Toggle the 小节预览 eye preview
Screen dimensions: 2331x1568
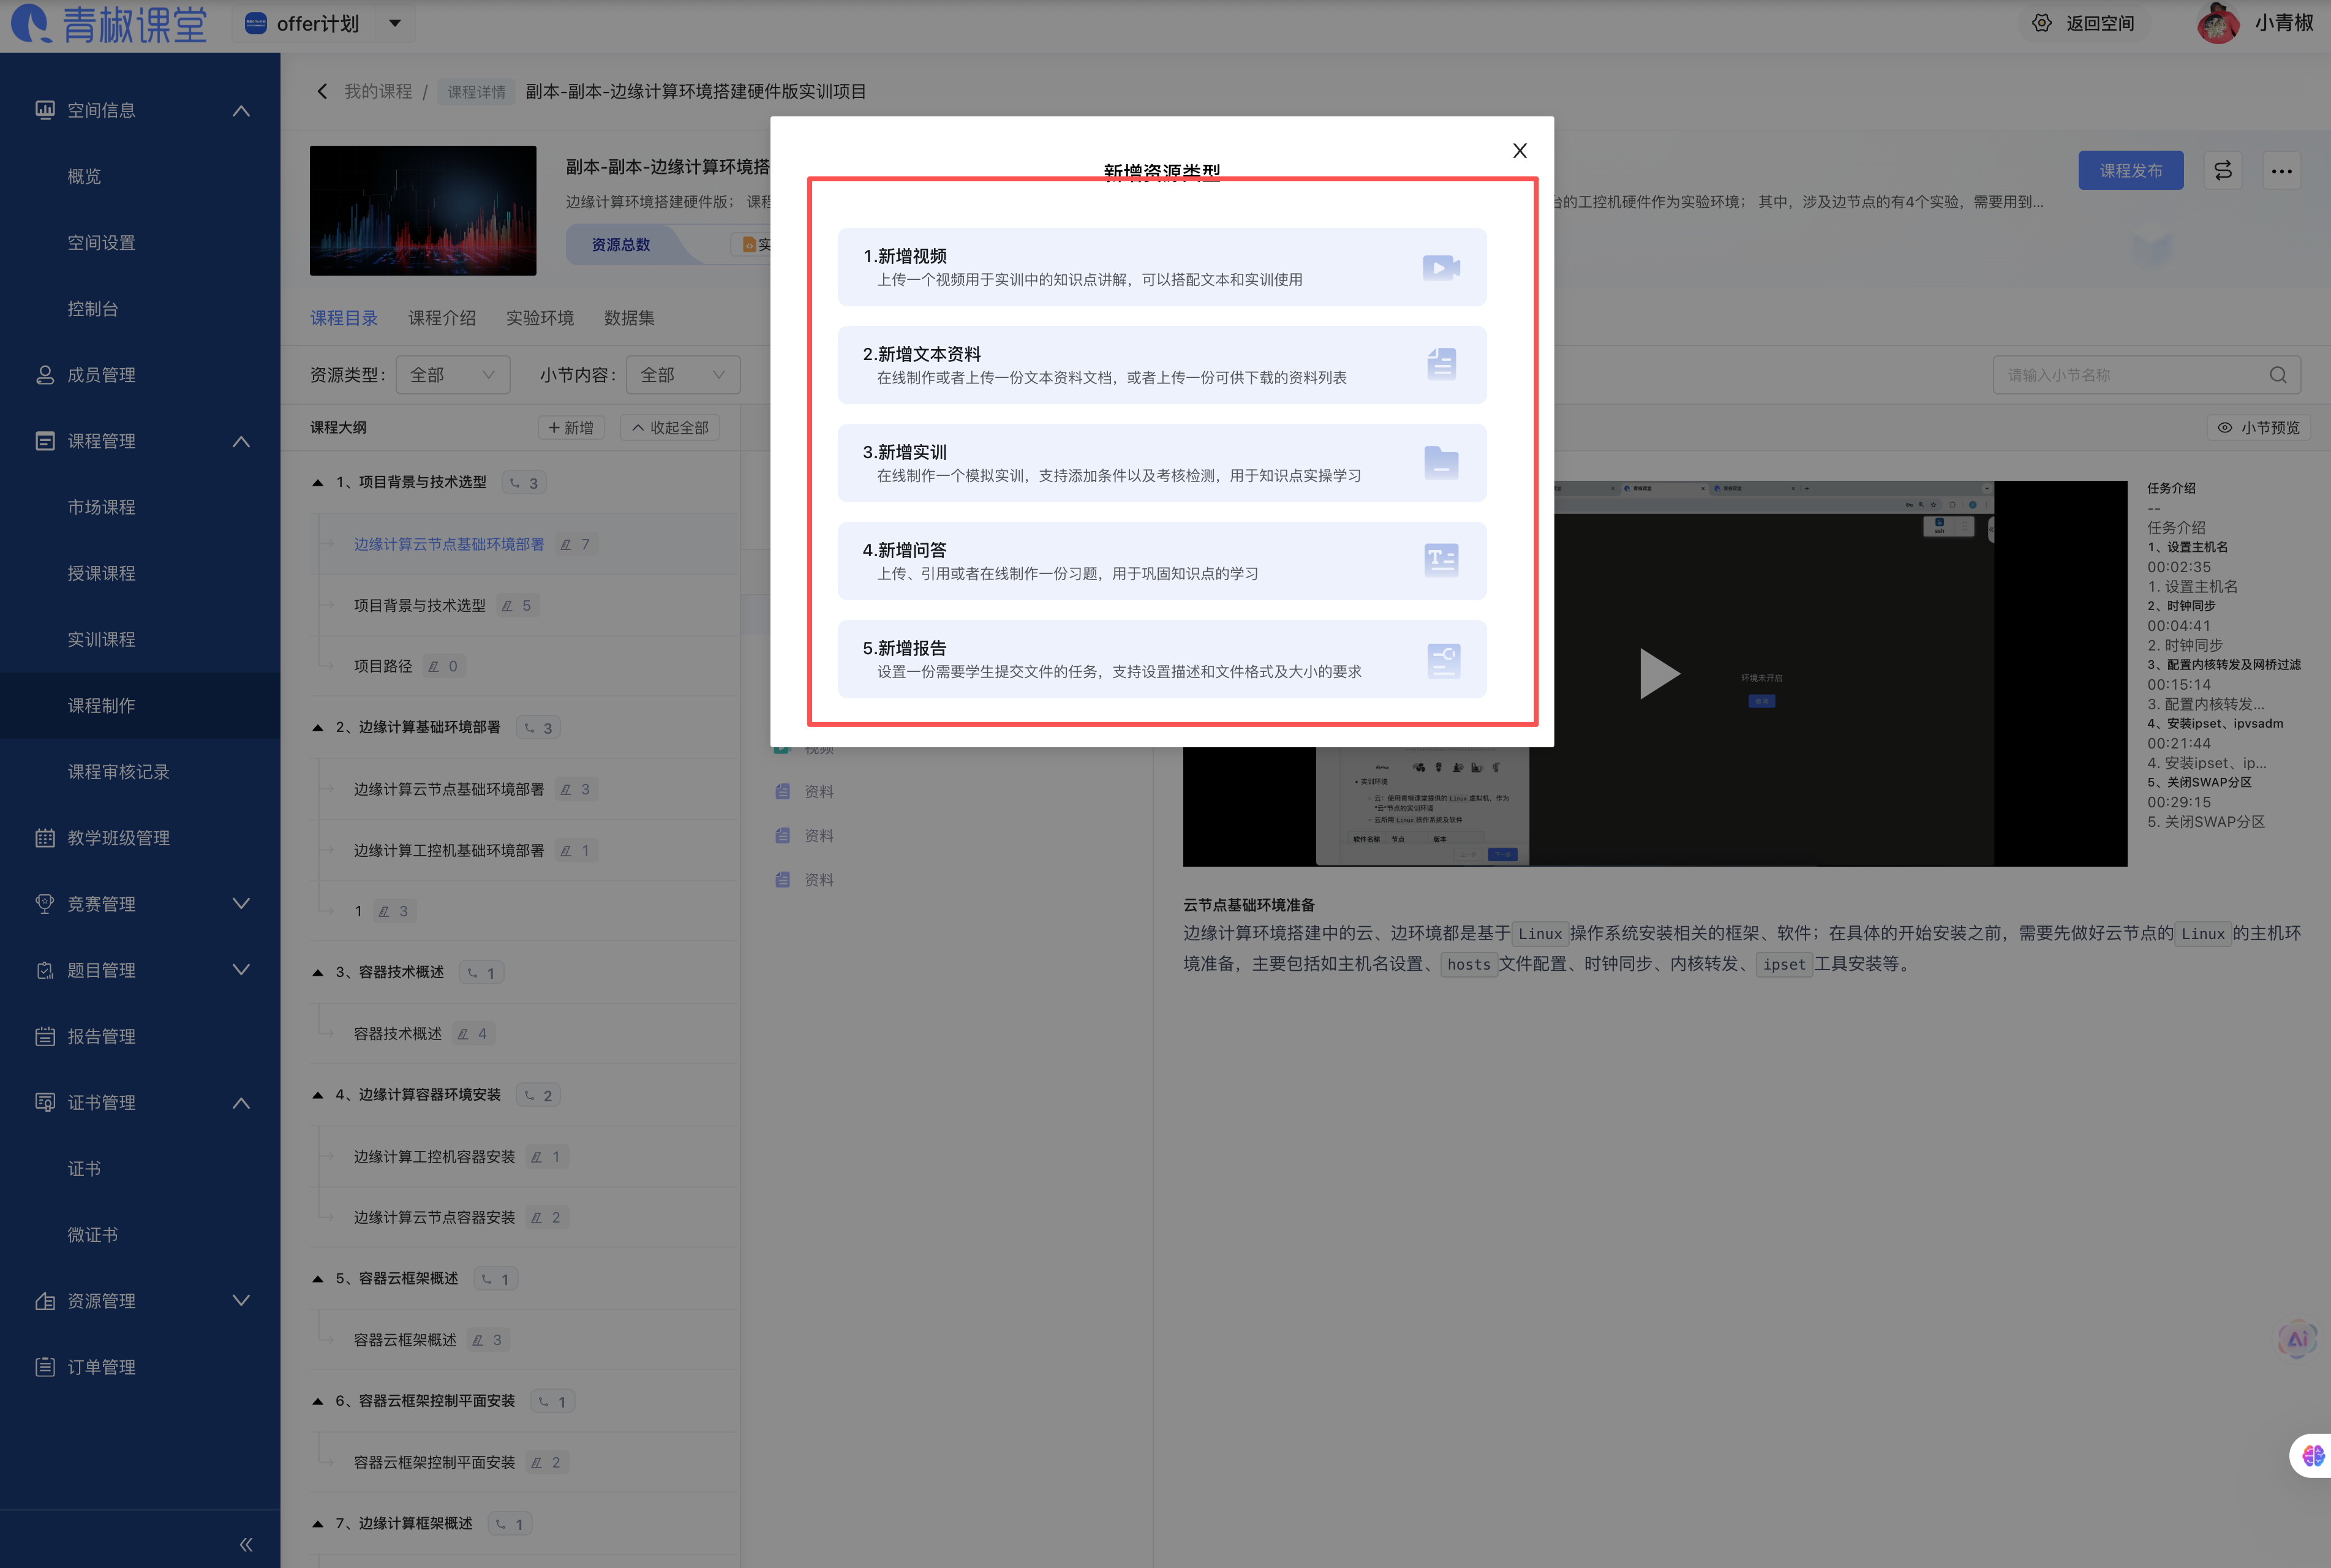tap(2258, 427)
